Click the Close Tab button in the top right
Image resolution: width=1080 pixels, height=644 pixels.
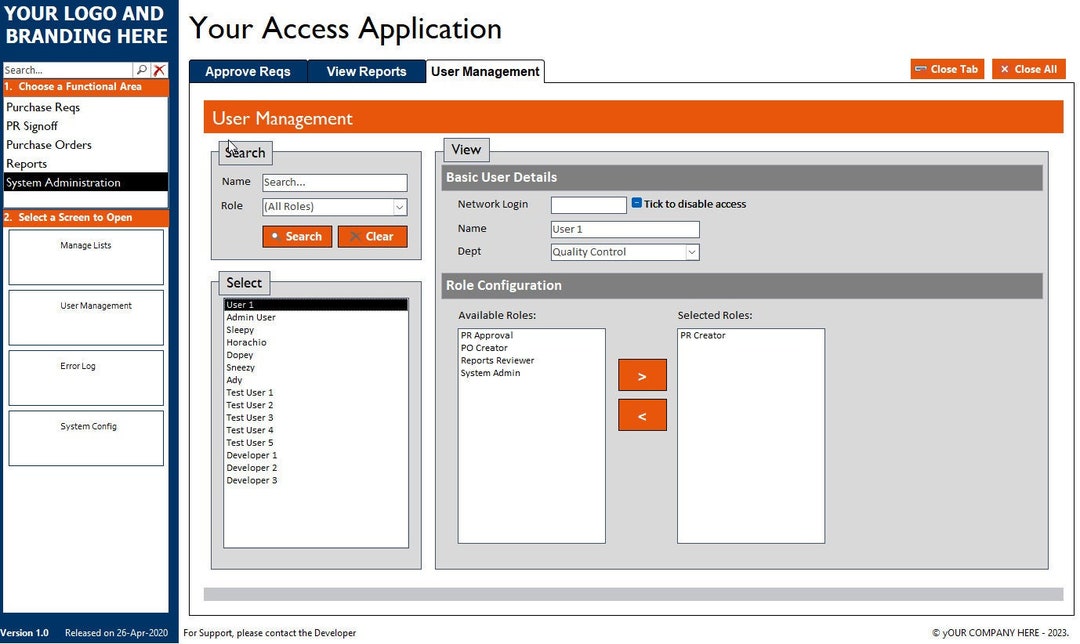point(945,69)
